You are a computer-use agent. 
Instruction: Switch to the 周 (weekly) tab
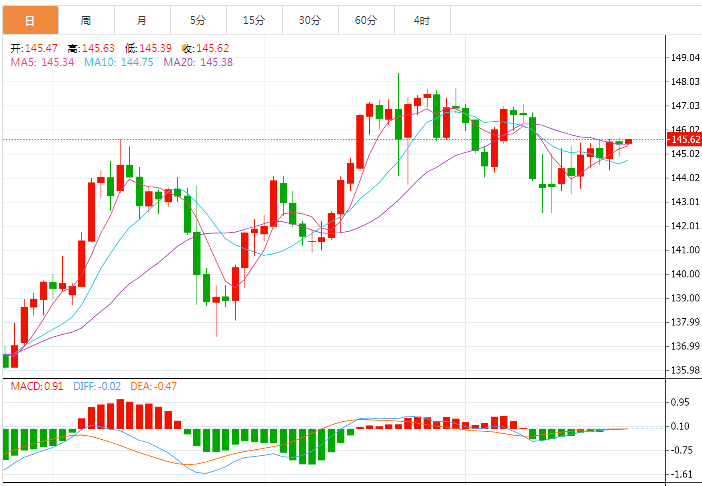tap(86, 20)
